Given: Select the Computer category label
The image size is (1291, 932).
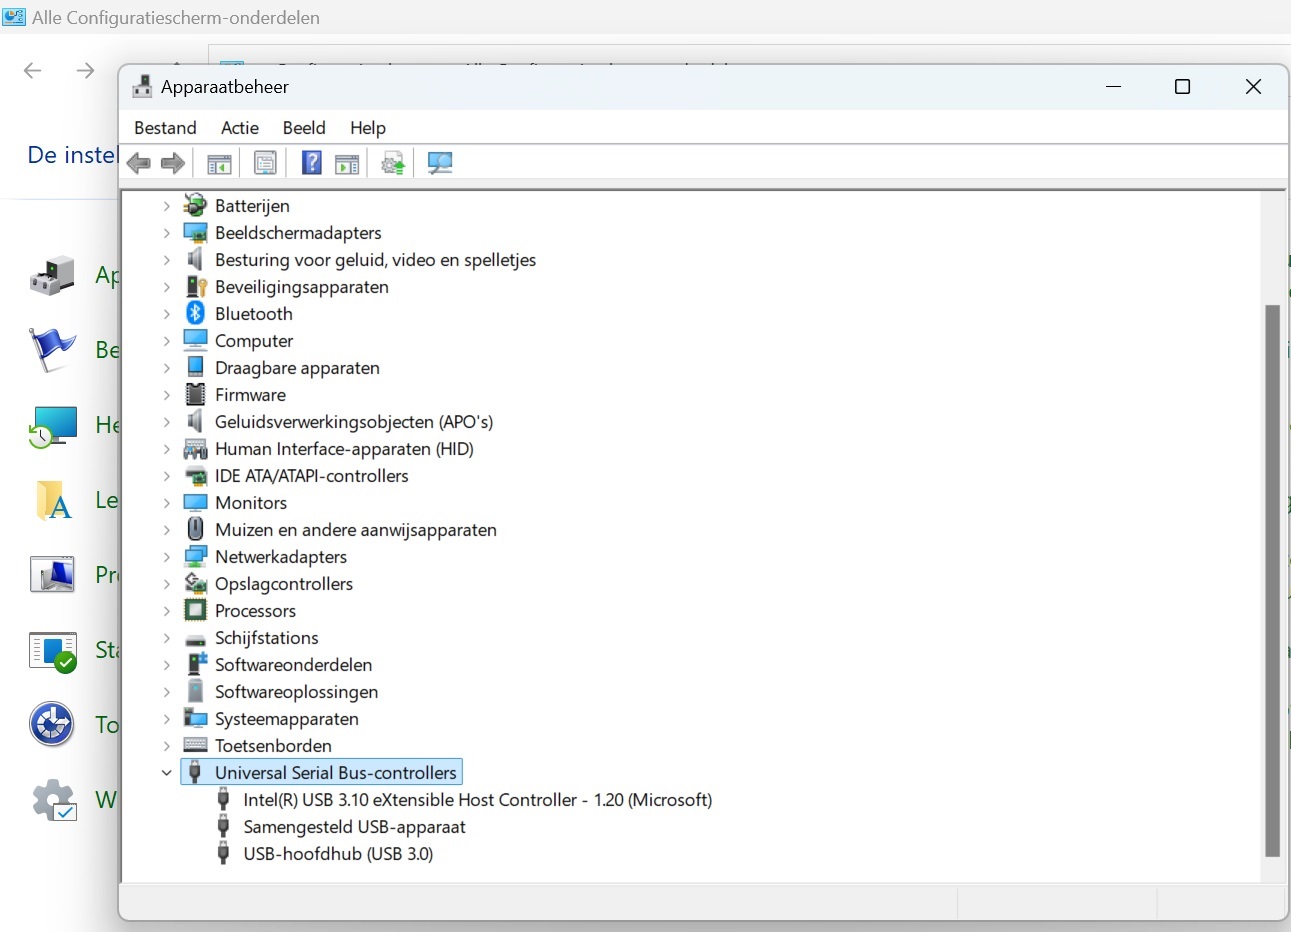Looking at the screenshot, I should 254,341.
